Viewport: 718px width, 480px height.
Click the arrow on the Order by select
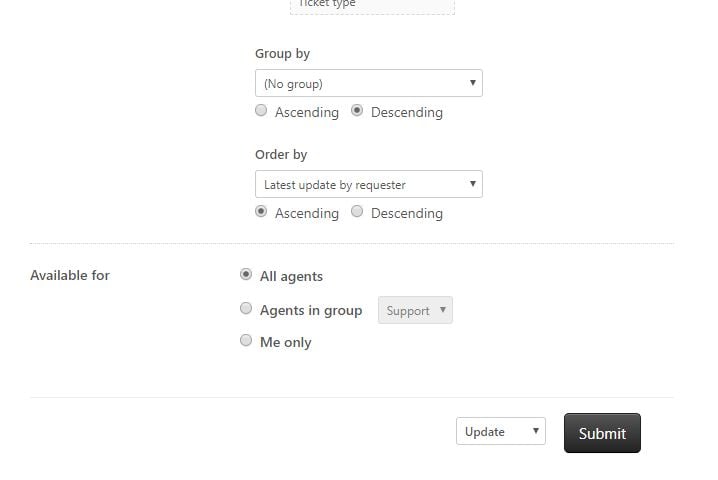tap(473, 184)
